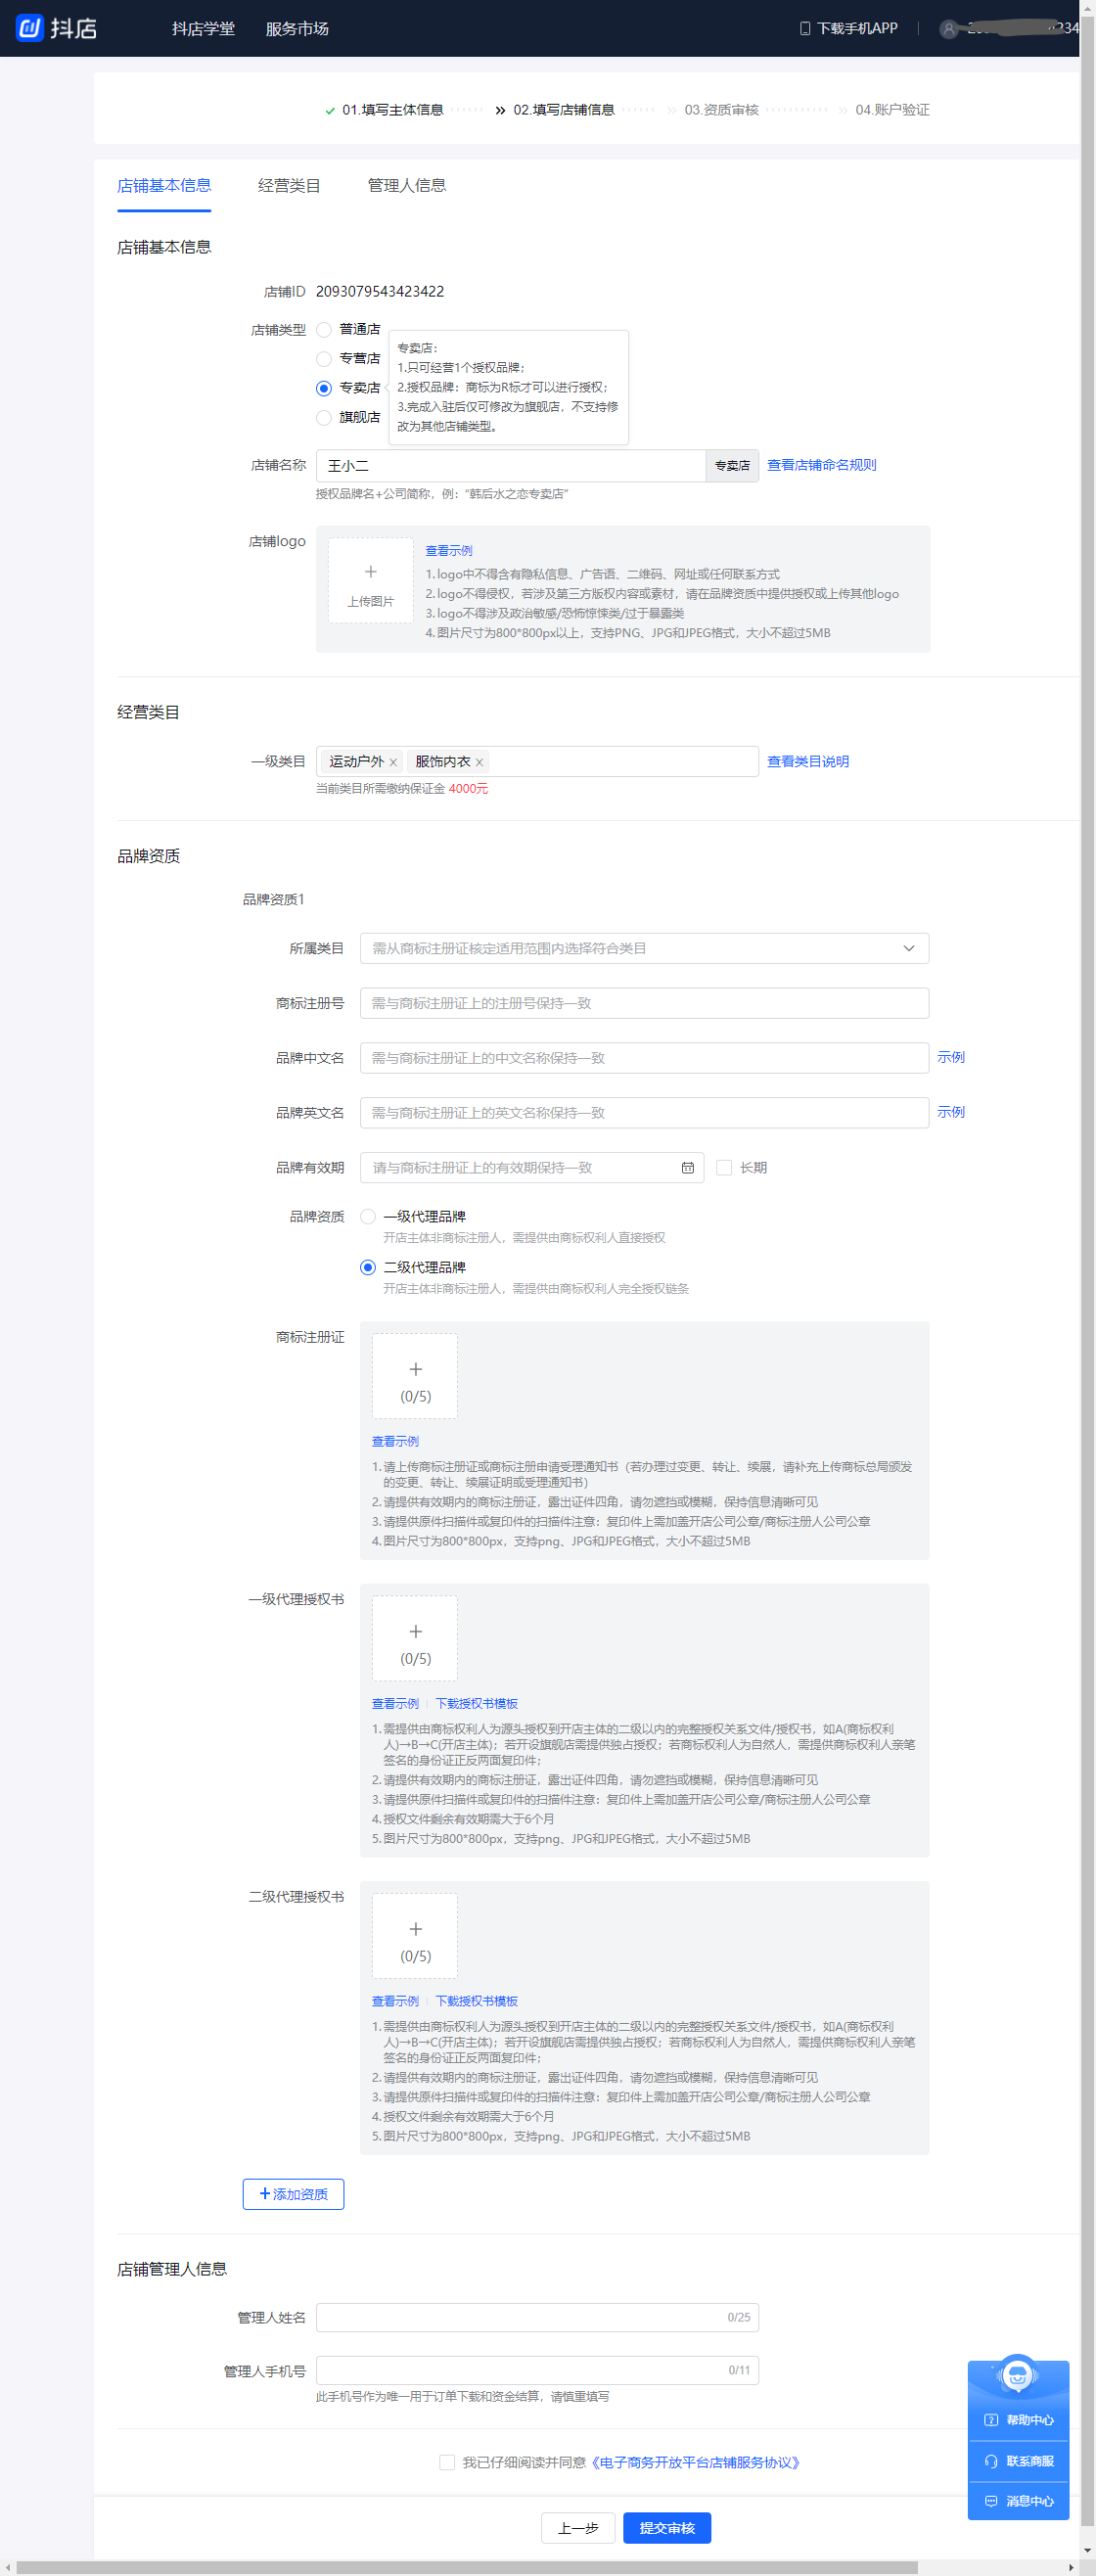Remove the 服饰内衣 category tag
Viewport: 1096px width, 2576px height.
click(479, 763)
